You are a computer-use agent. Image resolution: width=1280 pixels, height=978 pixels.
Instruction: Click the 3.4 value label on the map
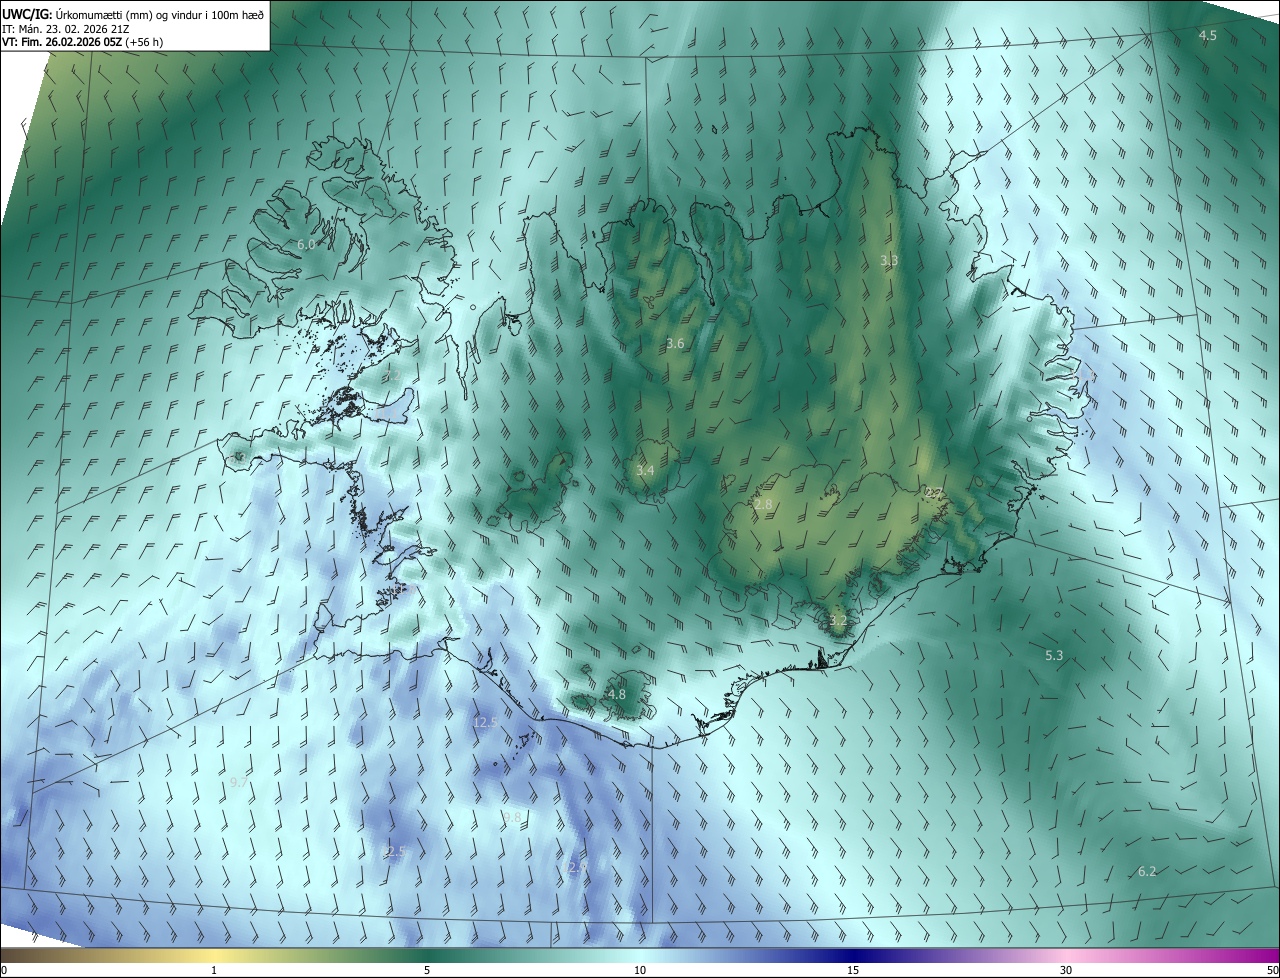pyautogui.click(x=645, y=470)
